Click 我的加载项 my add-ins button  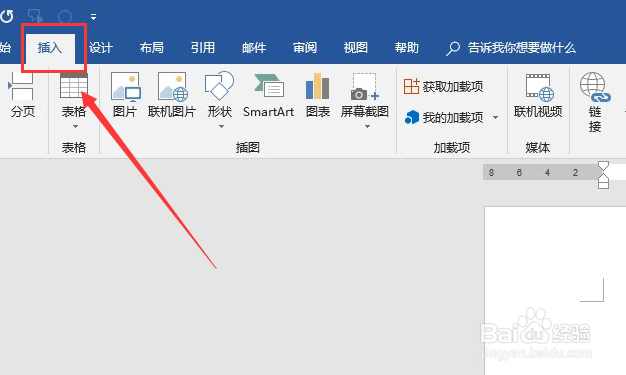444,117
